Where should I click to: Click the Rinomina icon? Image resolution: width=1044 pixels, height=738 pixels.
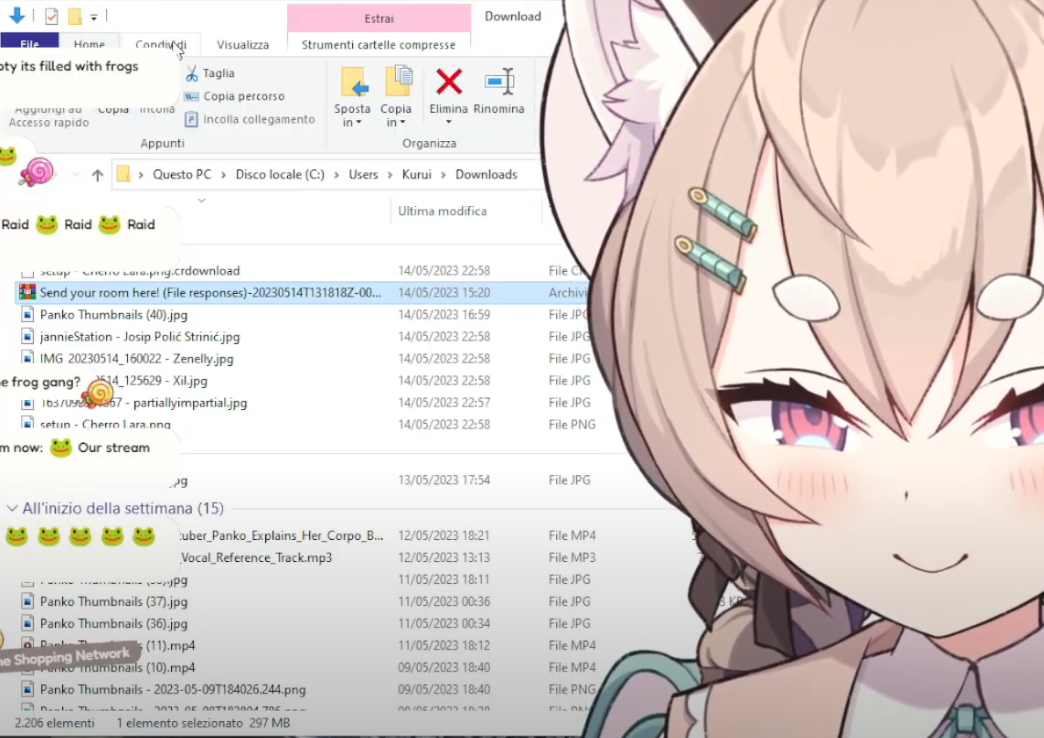tap(499, 81)
